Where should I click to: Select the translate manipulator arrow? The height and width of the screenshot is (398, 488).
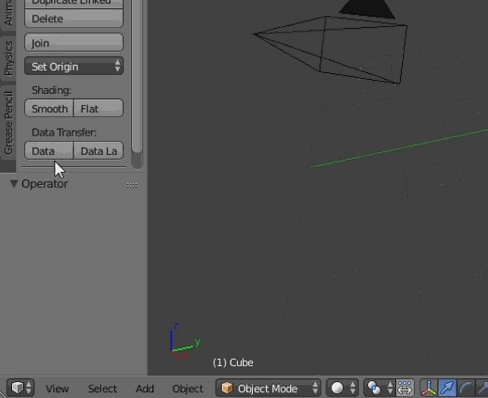(x=447, y=388)
